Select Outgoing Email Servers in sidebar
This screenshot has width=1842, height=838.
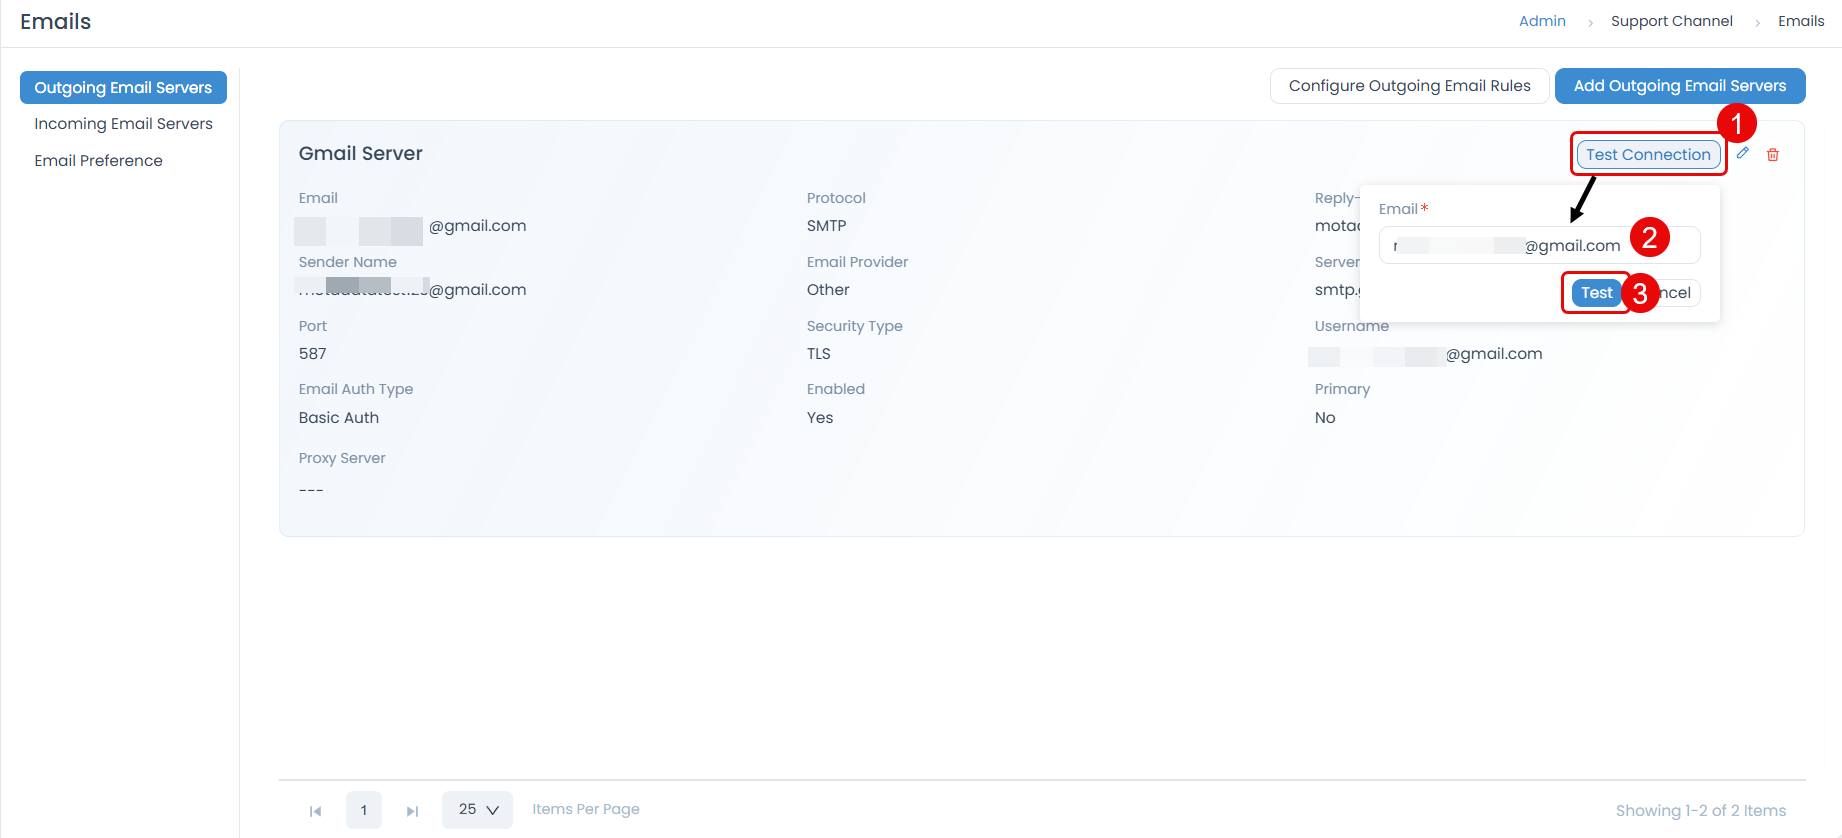coord(123,88)
